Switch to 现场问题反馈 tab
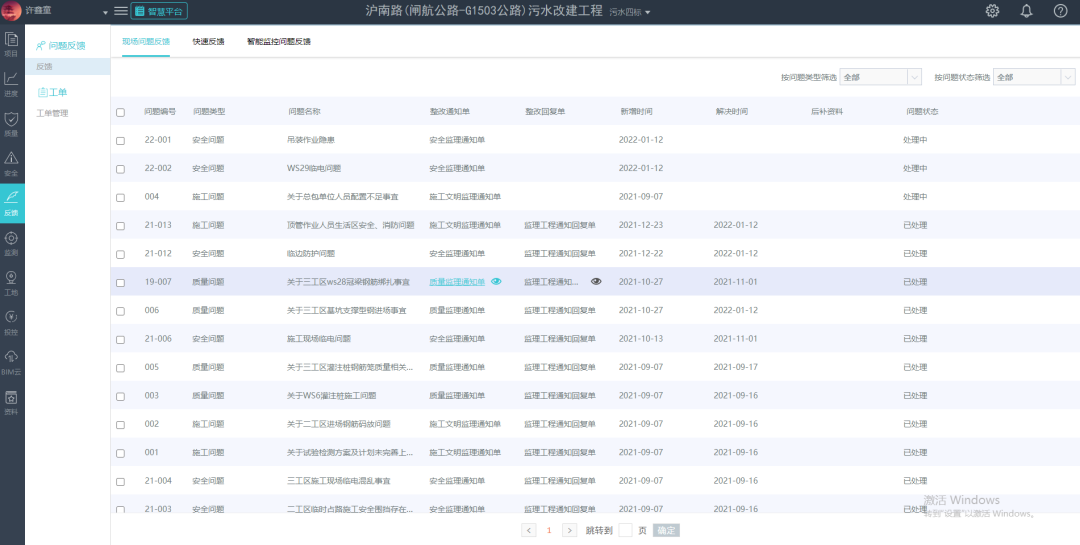Viewport: 1080px width, 545px height. click(146, 41)
